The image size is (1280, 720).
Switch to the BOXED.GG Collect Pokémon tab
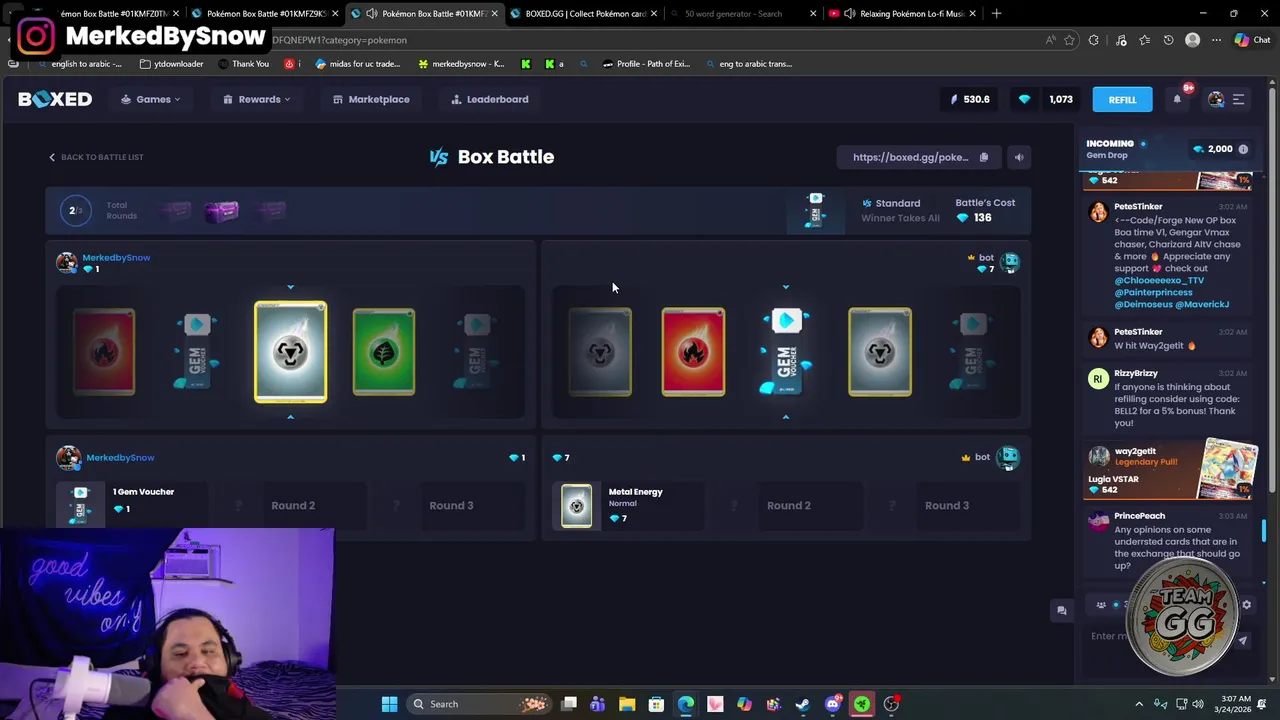click(x=585, y=14)
